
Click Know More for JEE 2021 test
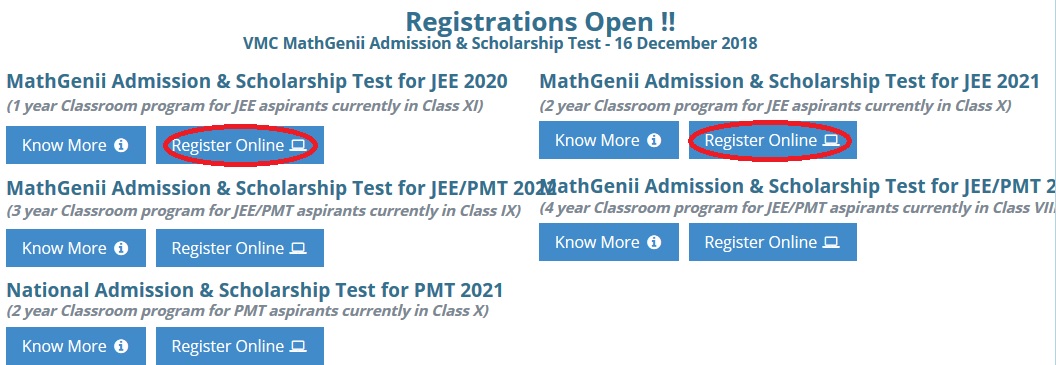click(609, 140)
